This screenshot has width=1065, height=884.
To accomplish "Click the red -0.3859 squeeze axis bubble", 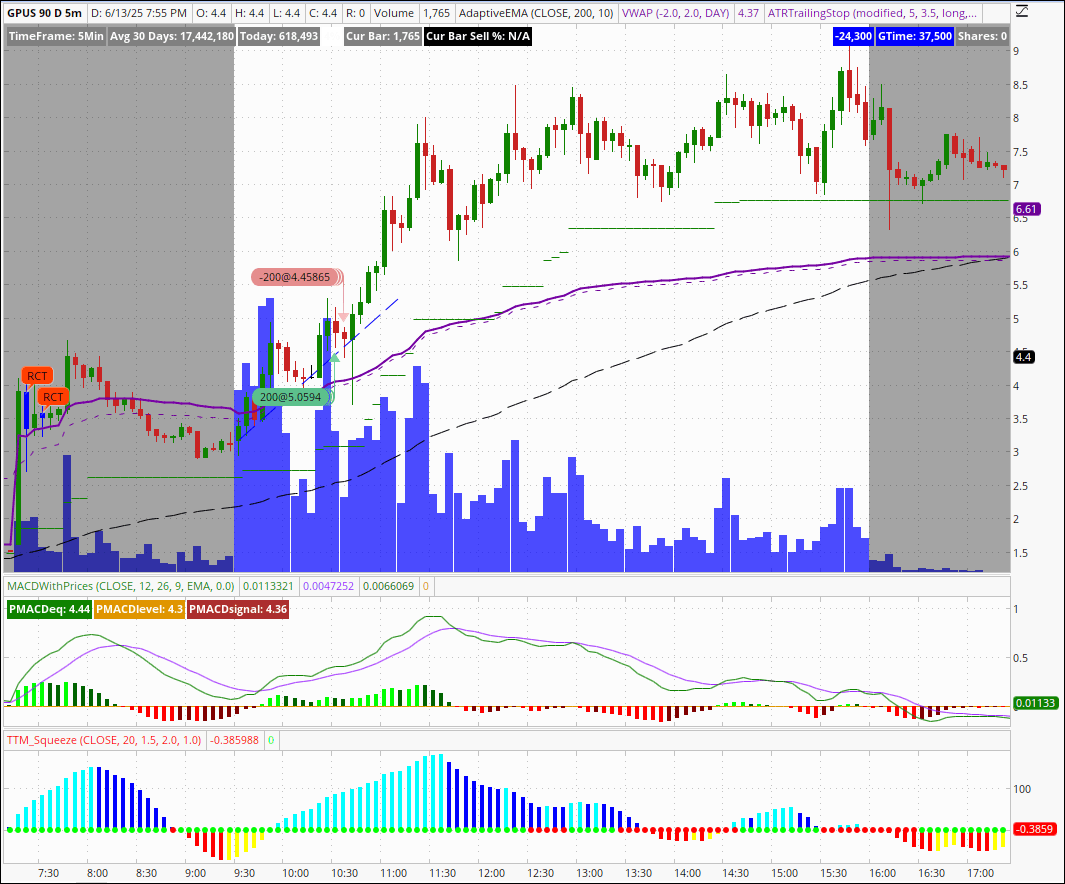I will pyautogui.click(x=1035, y=829).
